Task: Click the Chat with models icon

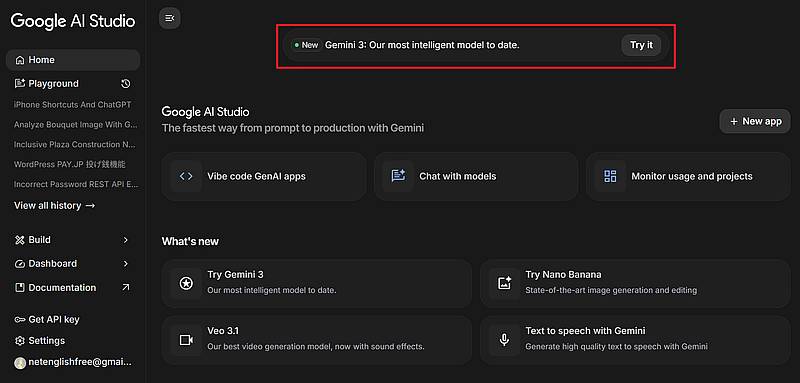Action: (398, 176)
